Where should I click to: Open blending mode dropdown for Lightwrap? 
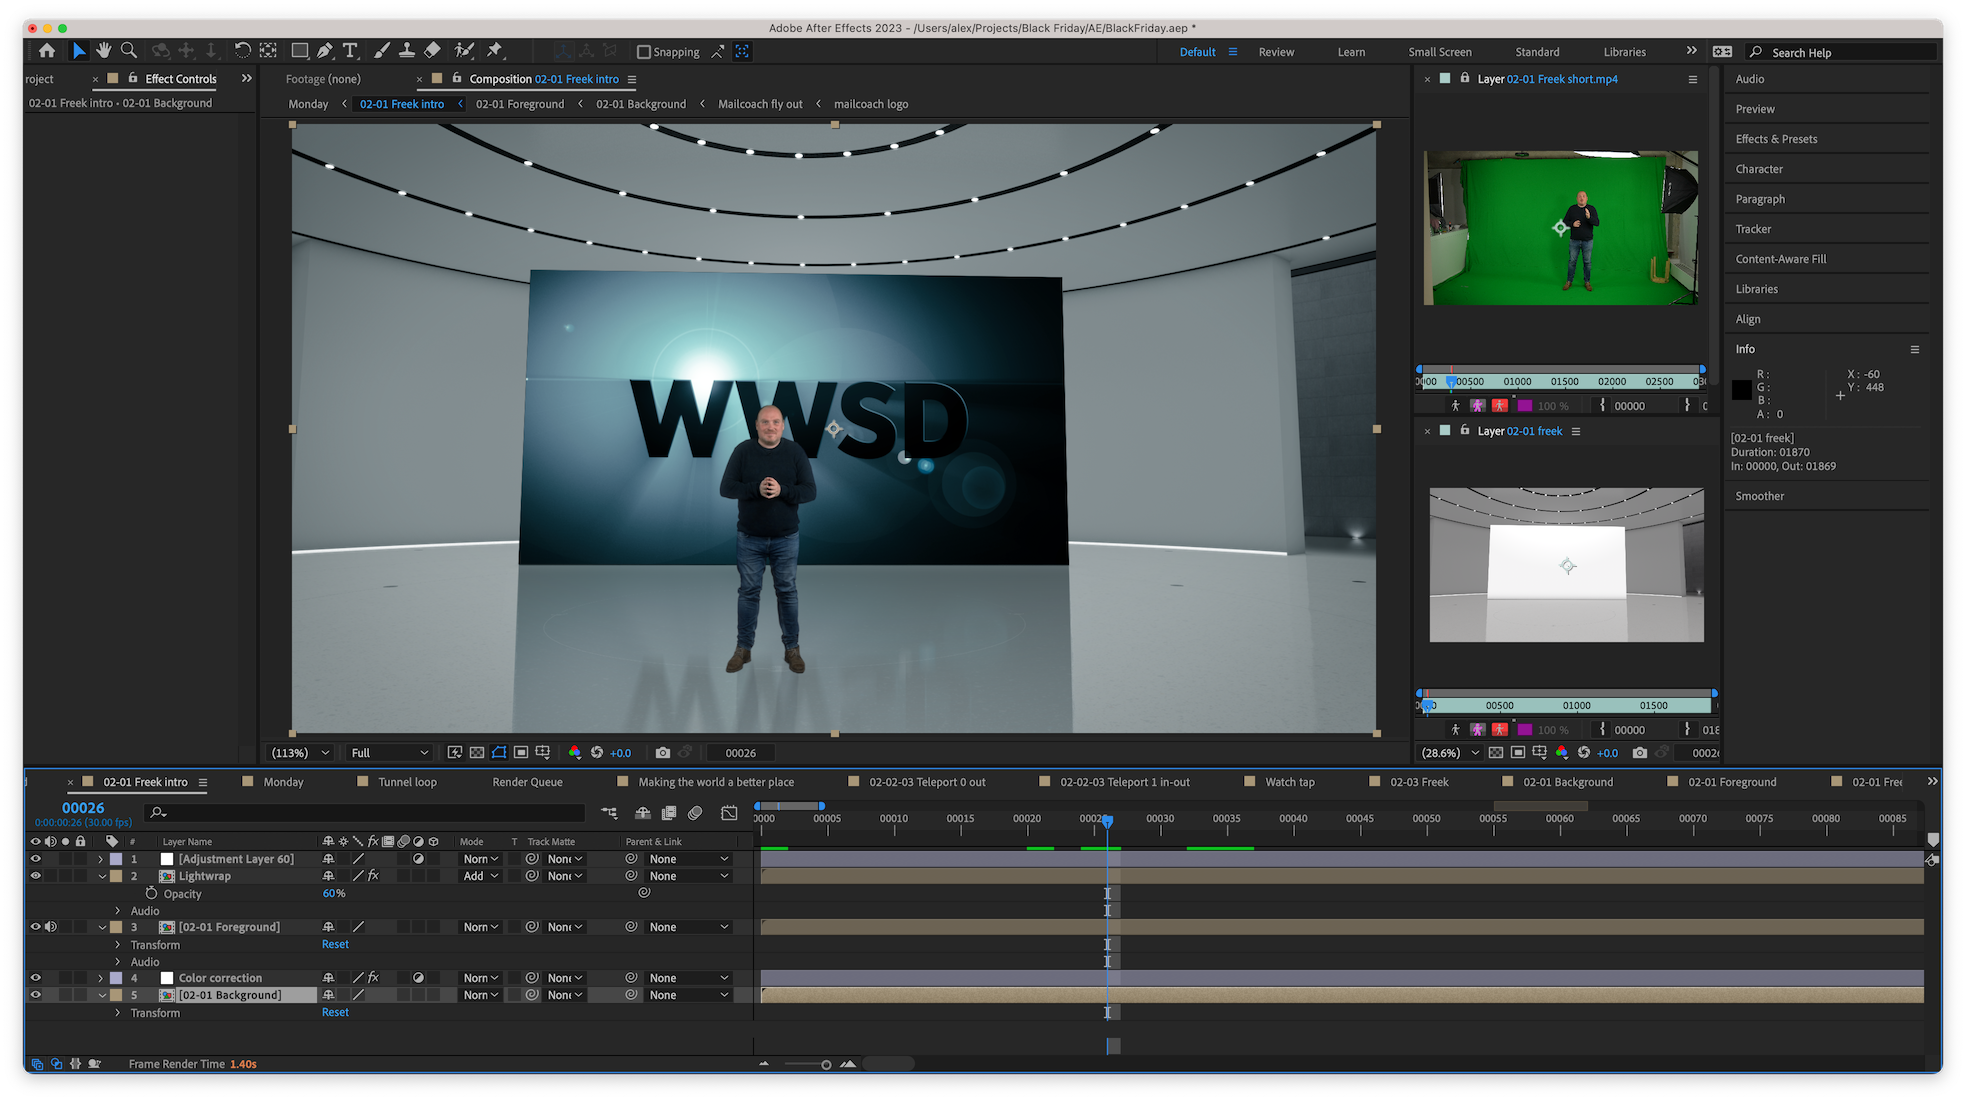click(x=480, y=876)
